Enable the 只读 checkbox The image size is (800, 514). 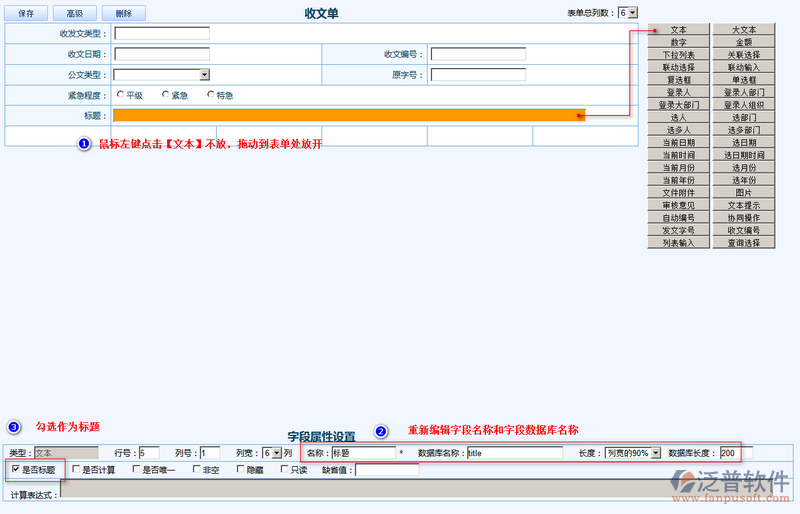point(285,469)
